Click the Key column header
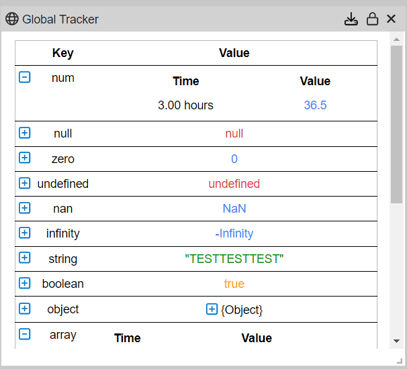 tap(63, 53)
